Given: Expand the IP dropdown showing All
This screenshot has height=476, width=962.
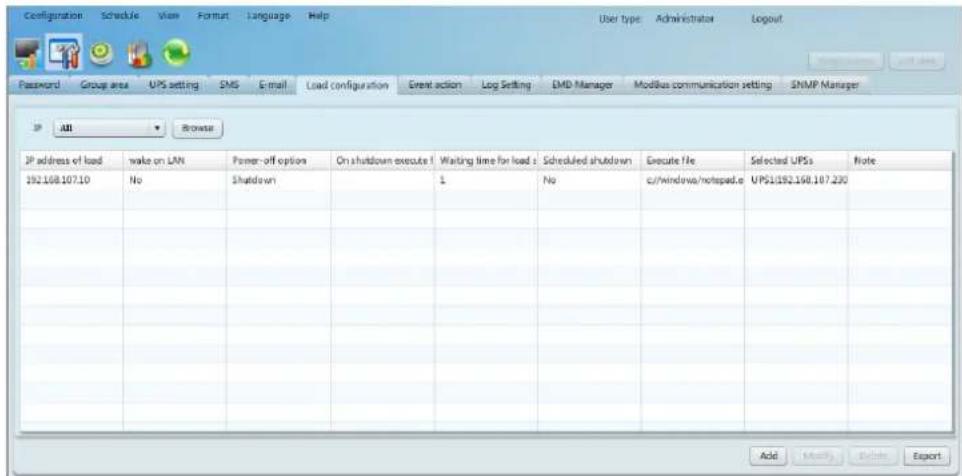Looking at the screenshot, I should tap(109, 129).
